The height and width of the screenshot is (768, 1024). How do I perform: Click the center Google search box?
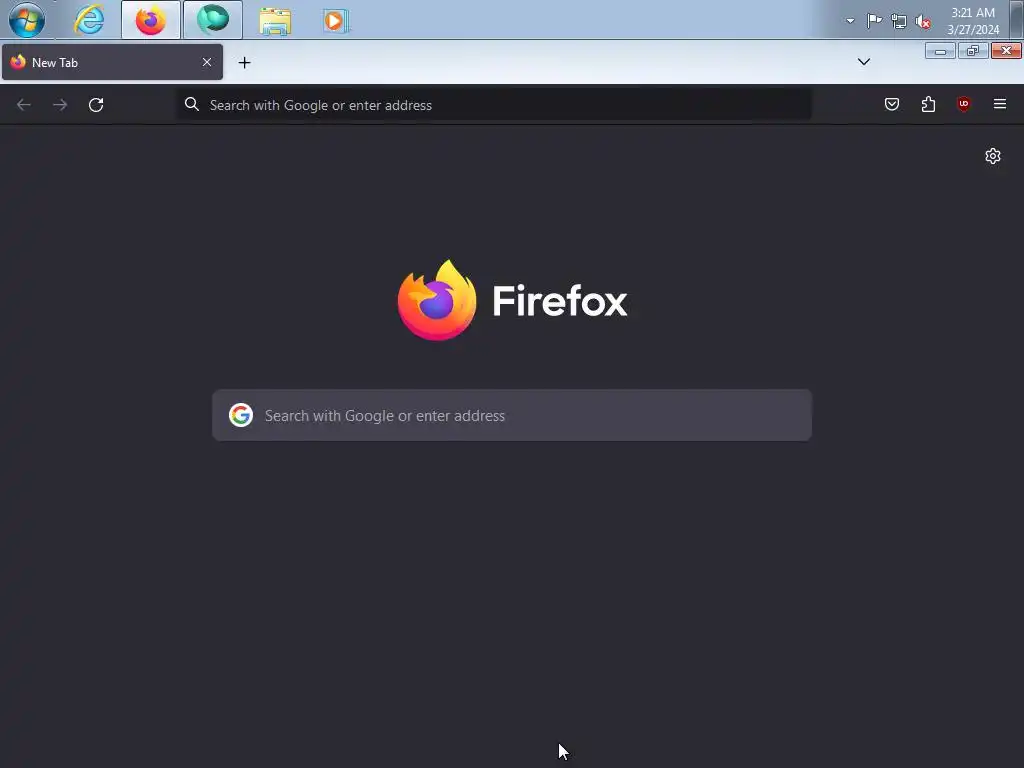(512, 415)
